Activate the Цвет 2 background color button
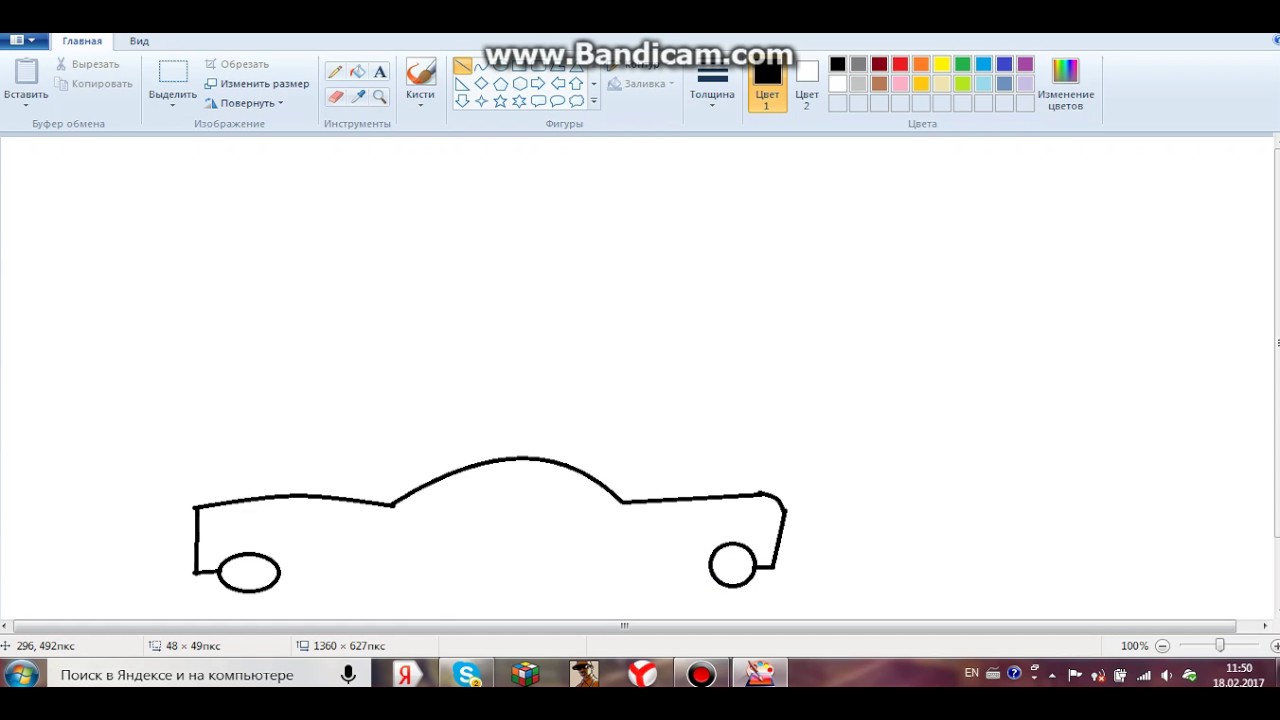This screenshot has height=720, width=1280. [x=807, y=84]
